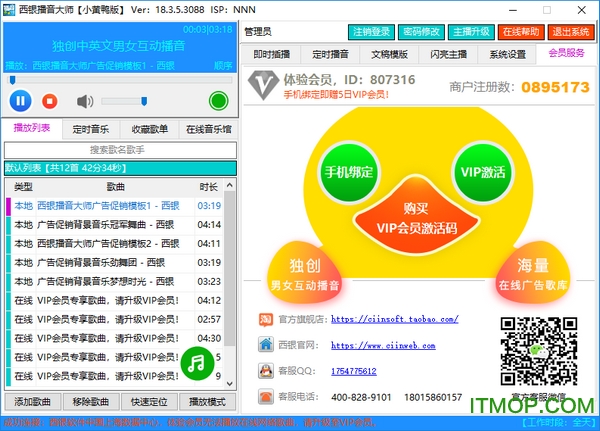Viewport: 600px width, 431px height.
Task: Click the 主播升级 button
Action: pyautogui.click(x=471, y=32)
